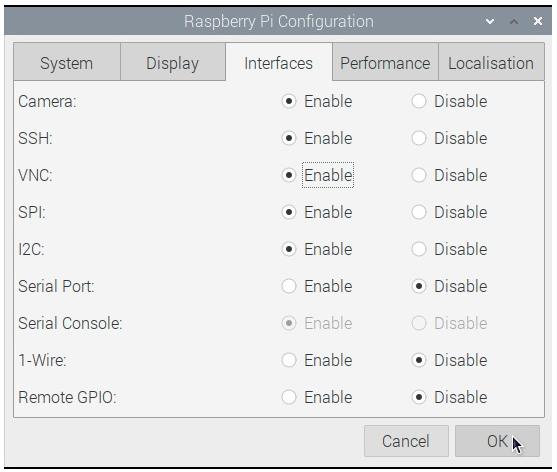Click the Cancel button
The width and height of the screenshot is (557, 472).
point(406,441)
